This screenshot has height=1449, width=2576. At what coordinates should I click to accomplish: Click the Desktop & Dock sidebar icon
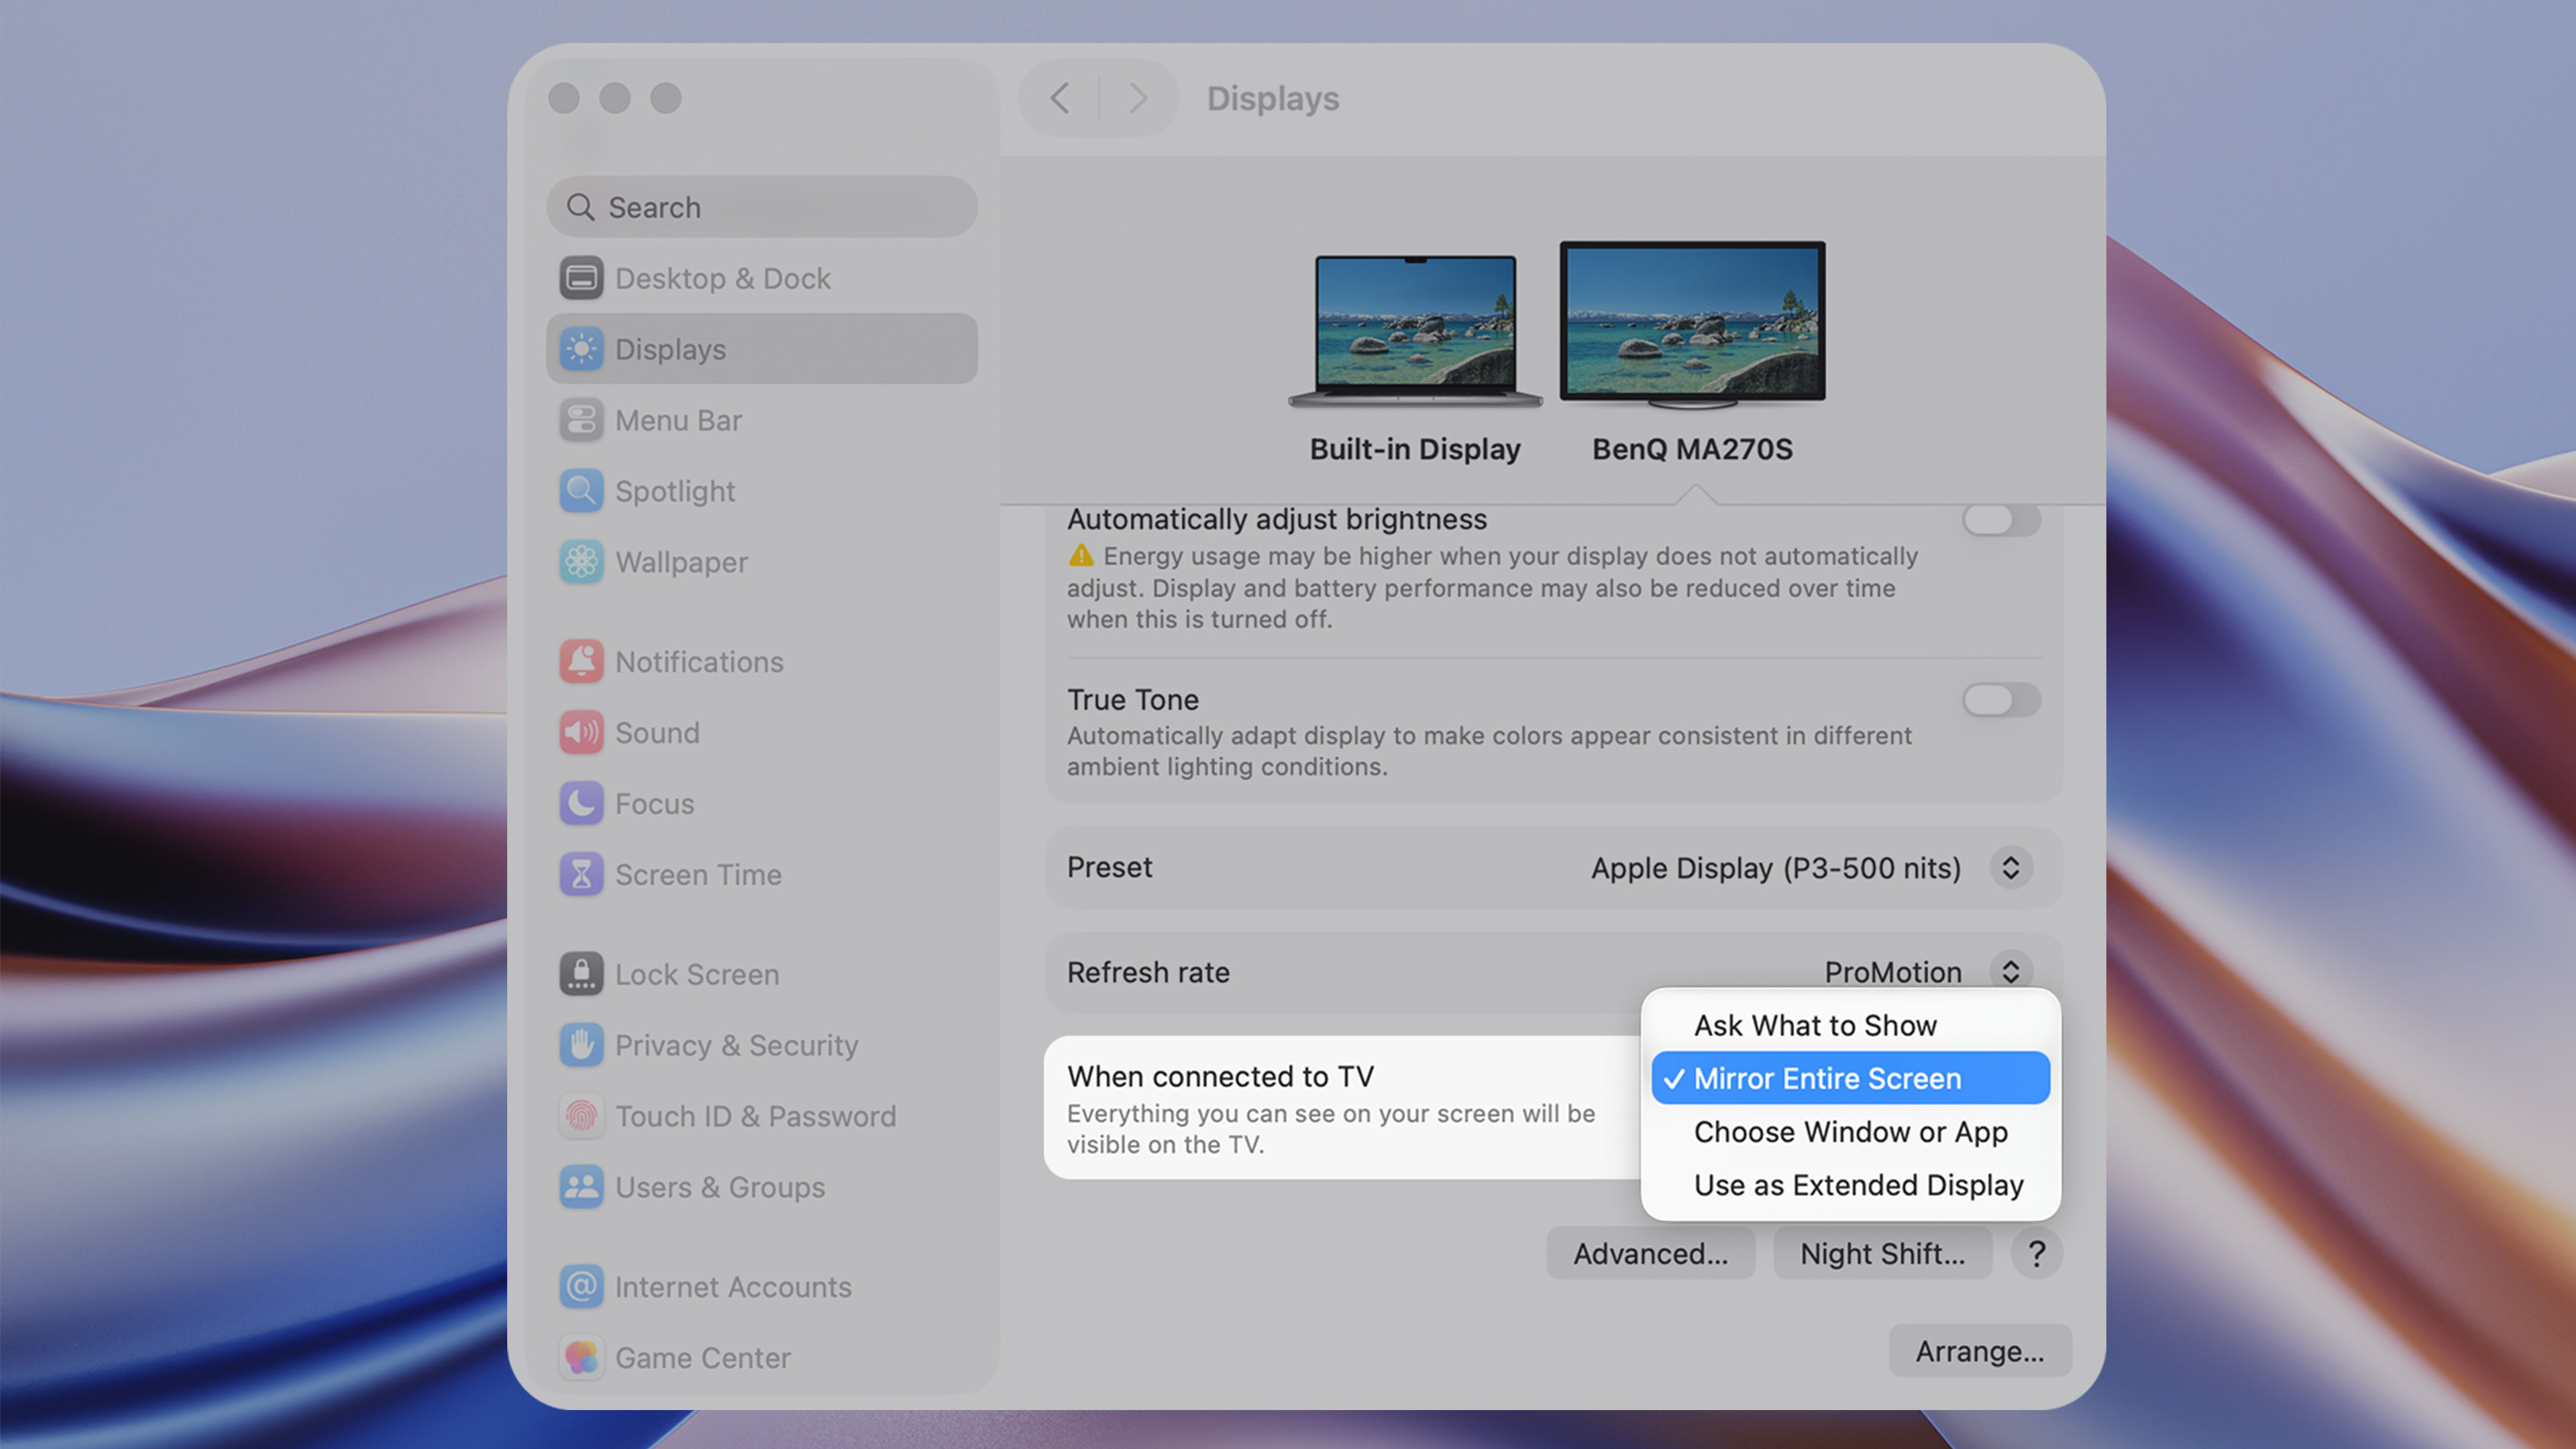pyautogui.click(x=581, y=278)
